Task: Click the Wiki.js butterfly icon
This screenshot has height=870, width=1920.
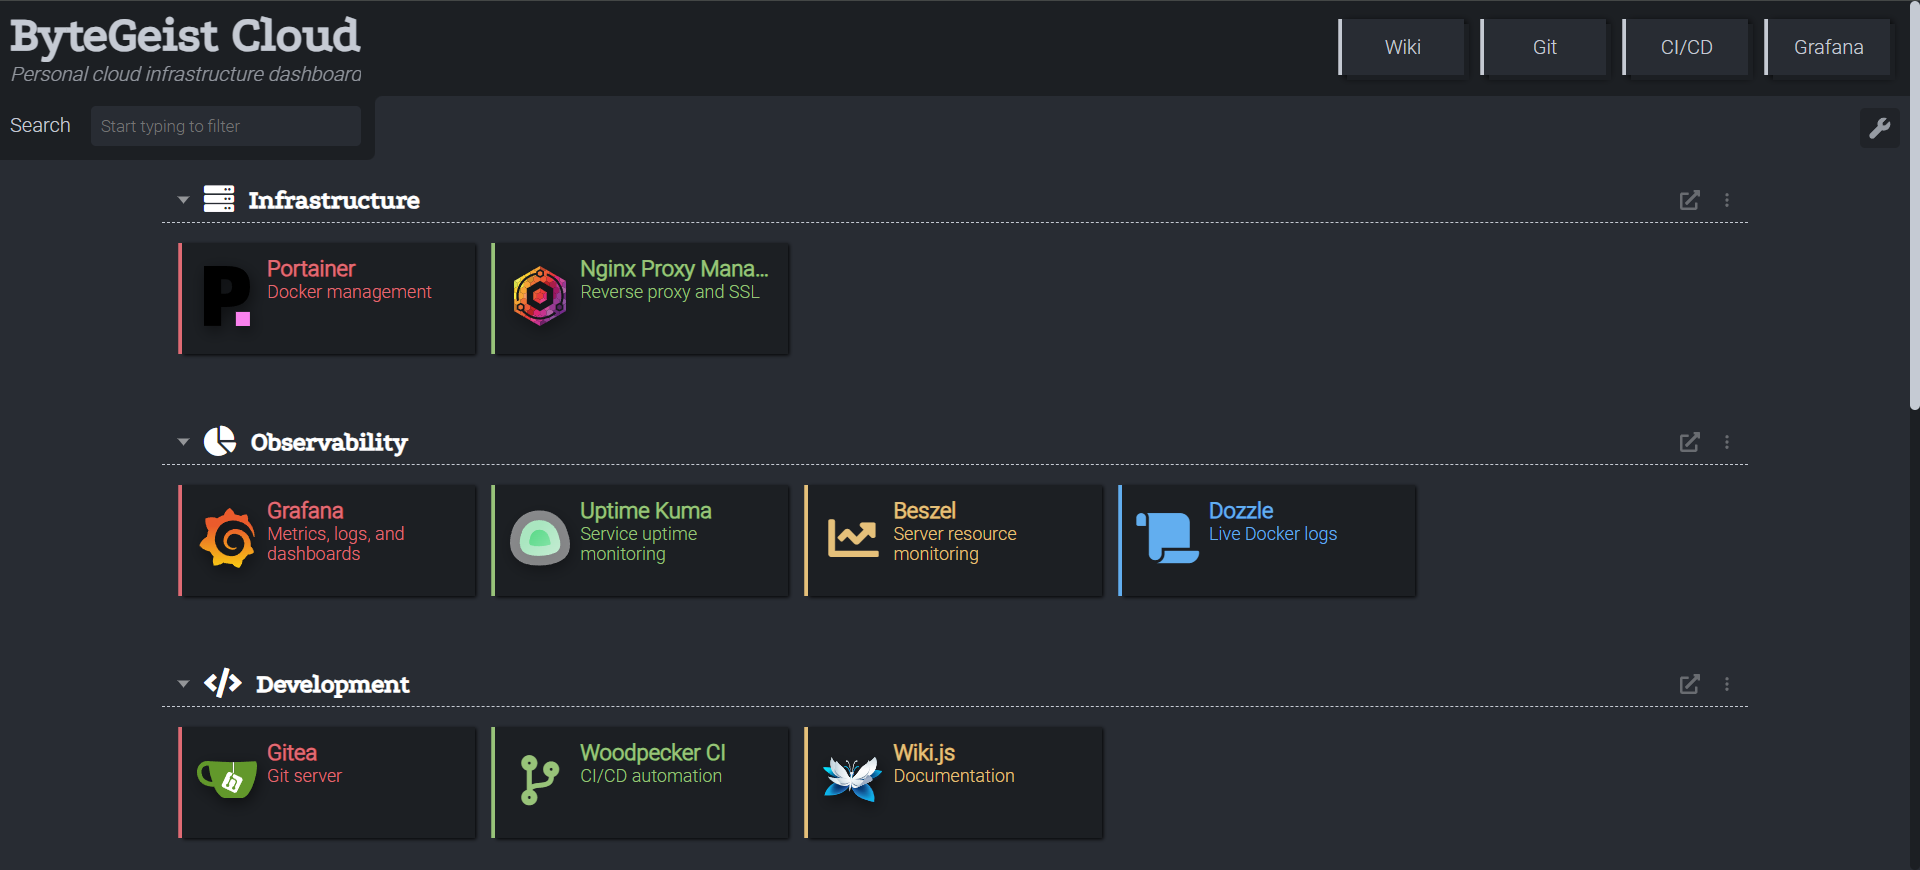Action: 853,780
